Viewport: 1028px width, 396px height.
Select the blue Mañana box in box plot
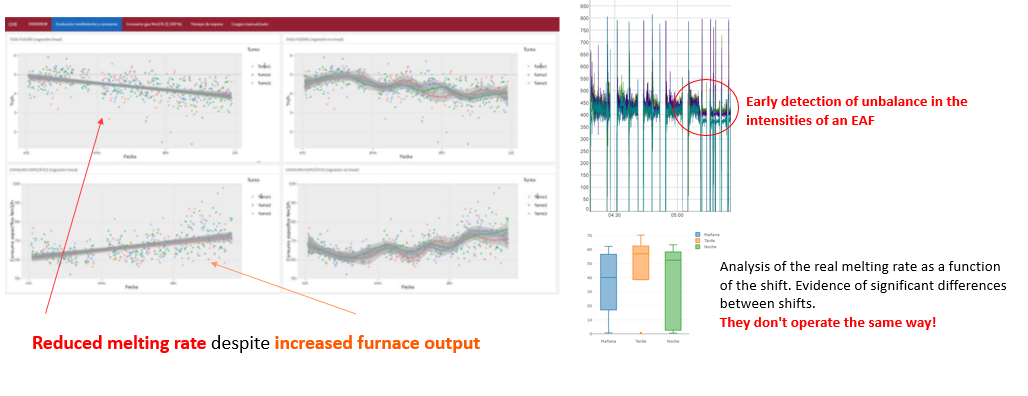point(609,282)
